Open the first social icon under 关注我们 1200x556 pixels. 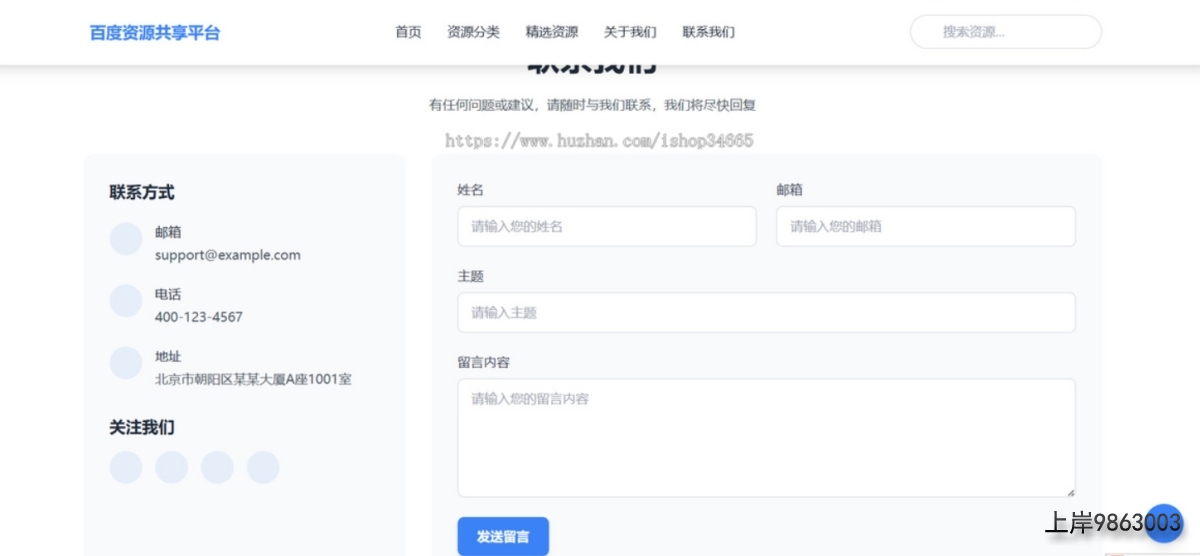tap(126, 467)
